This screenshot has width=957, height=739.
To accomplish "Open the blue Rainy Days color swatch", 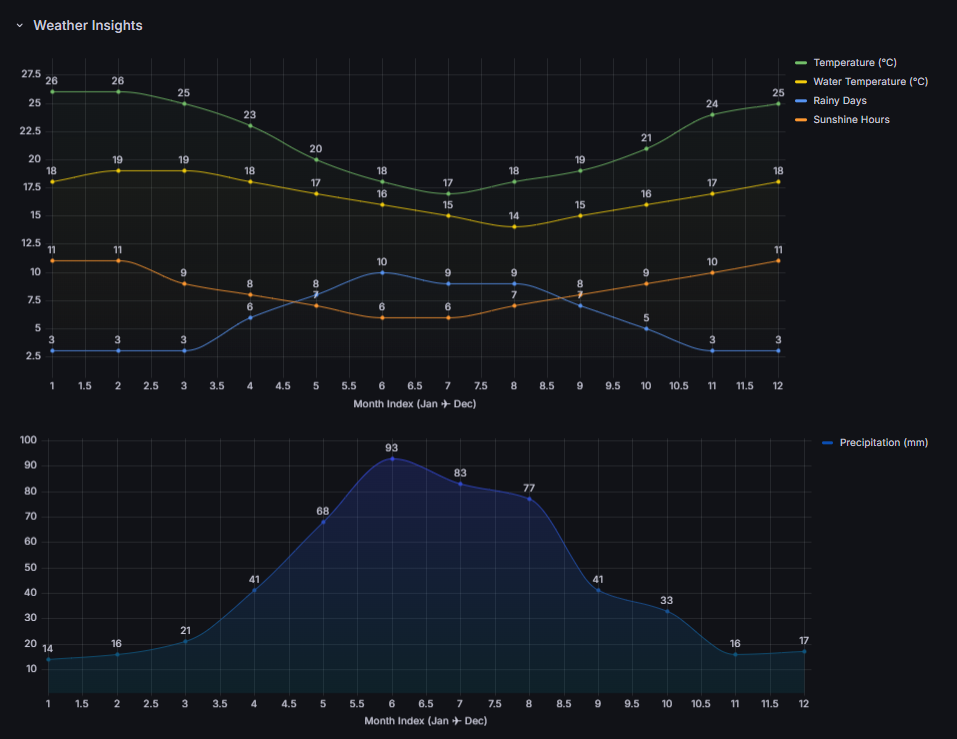I will point(800,101).
